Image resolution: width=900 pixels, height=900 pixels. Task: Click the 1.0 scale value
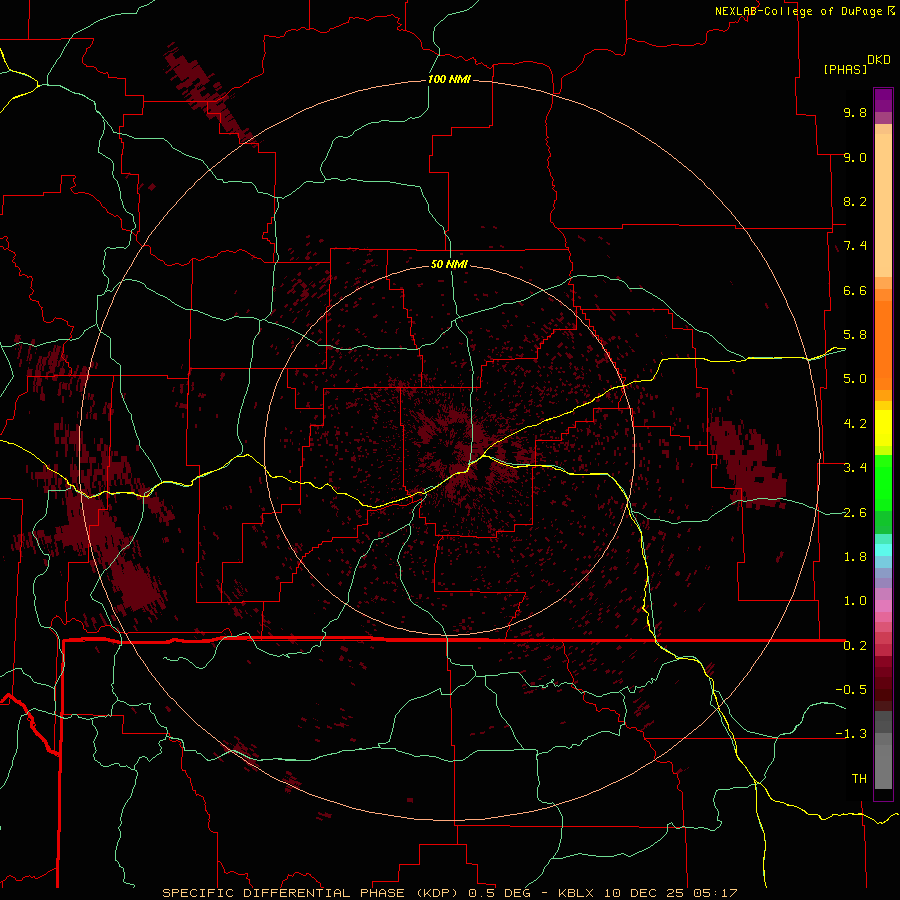pos(855,601)
